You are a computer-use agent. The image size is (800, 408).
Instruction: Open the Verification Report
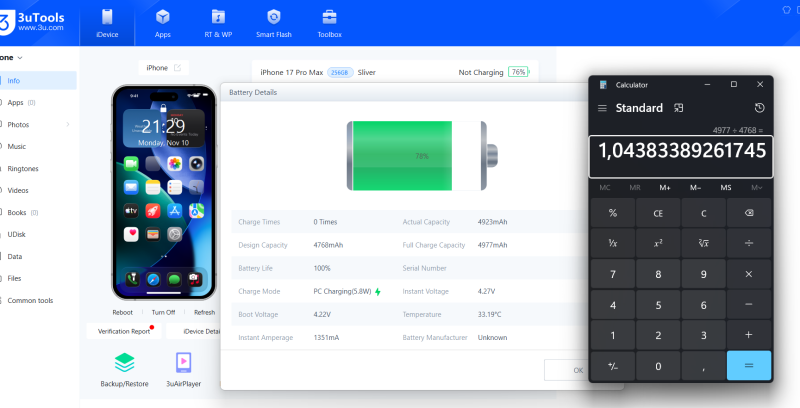(124, 331)
